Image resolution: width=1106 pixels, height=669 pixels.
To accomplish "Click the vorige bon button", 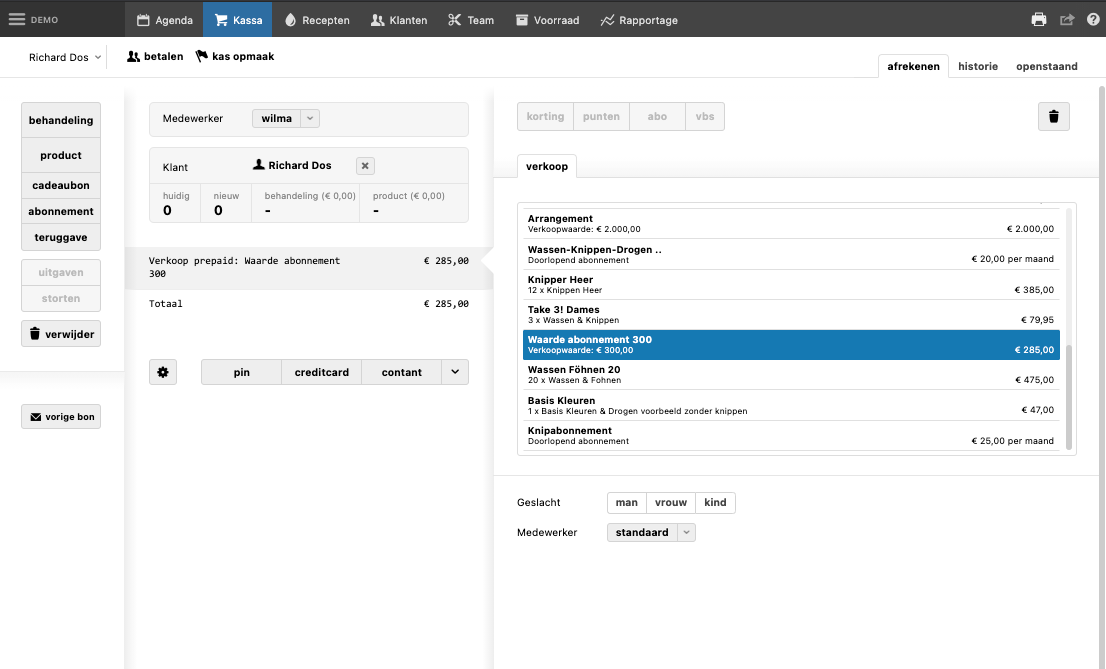I will coord(61,417).
